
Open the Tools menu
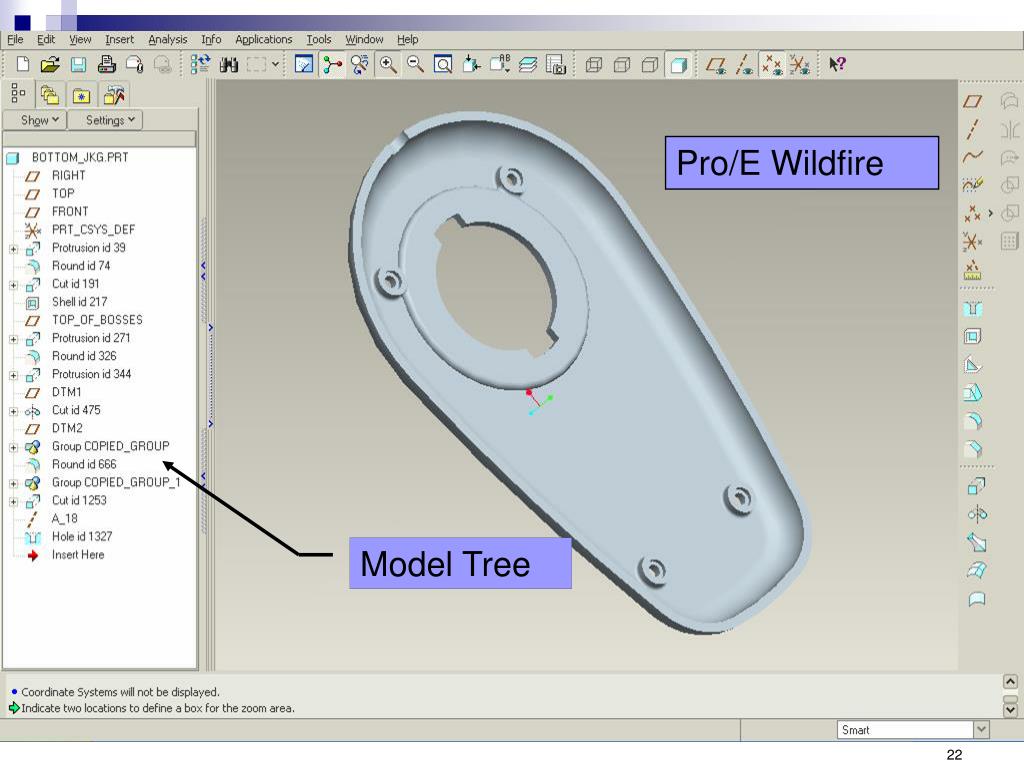[x=319, y=39]
